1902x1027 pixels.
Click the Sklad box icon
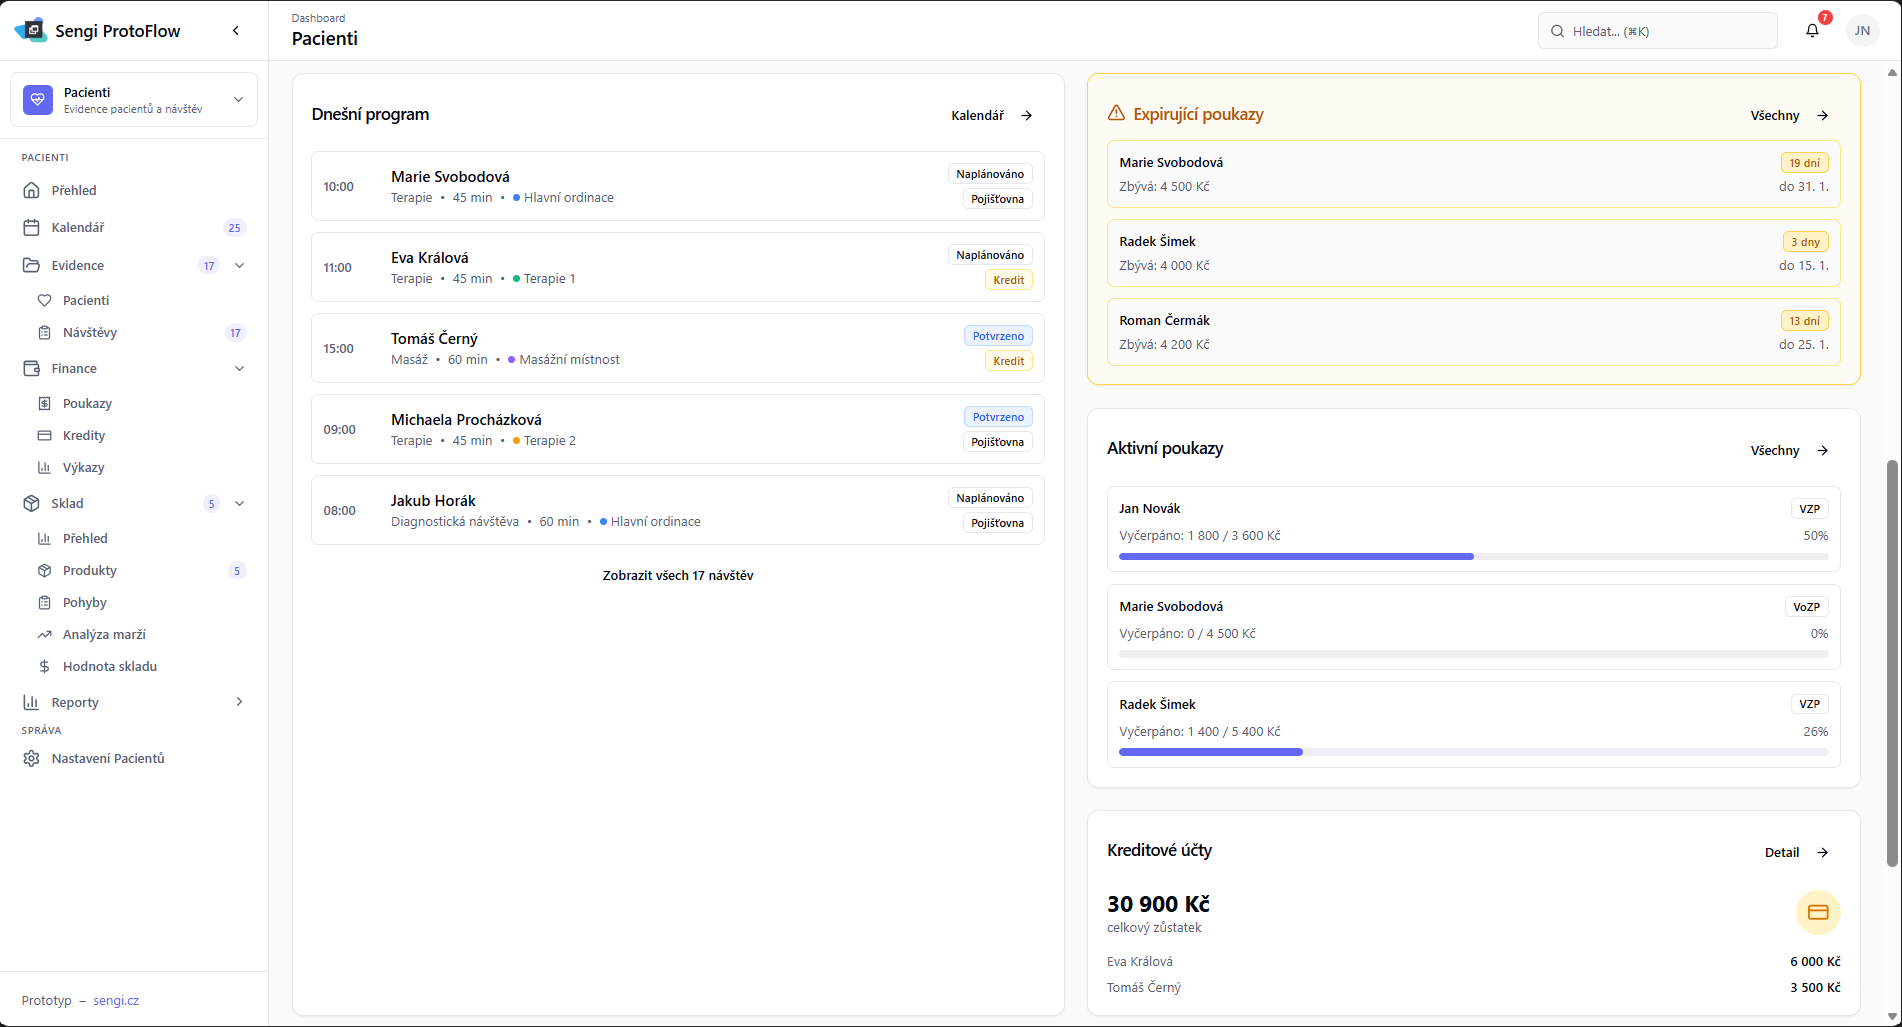pos(30,503)
